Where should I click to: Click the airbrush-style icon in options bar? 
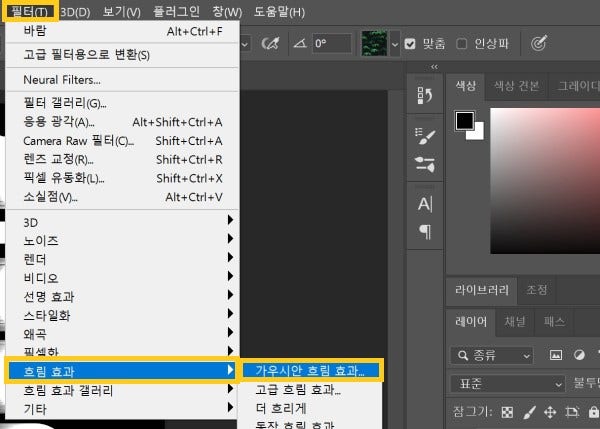click(x=270, y=44)
